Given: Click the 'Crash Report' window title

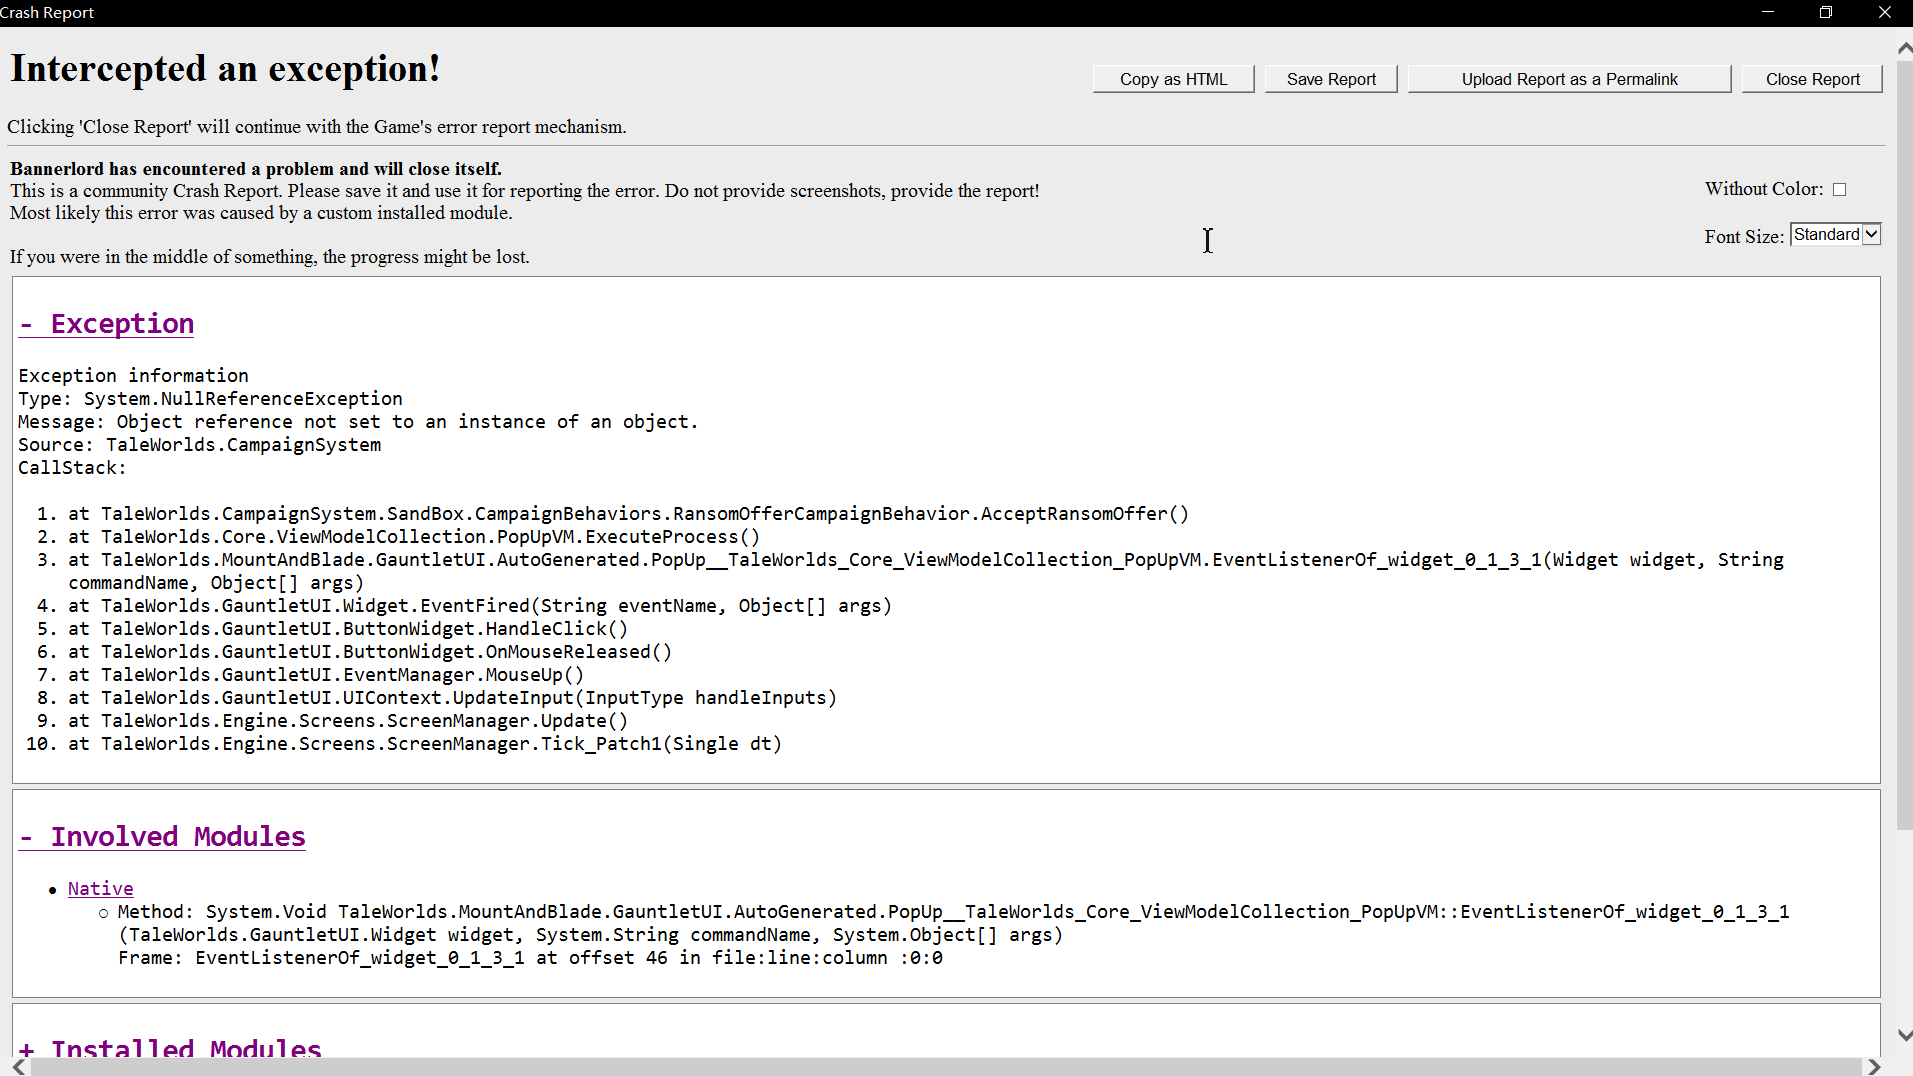Looking at the screenshot, I should (47, 12).
